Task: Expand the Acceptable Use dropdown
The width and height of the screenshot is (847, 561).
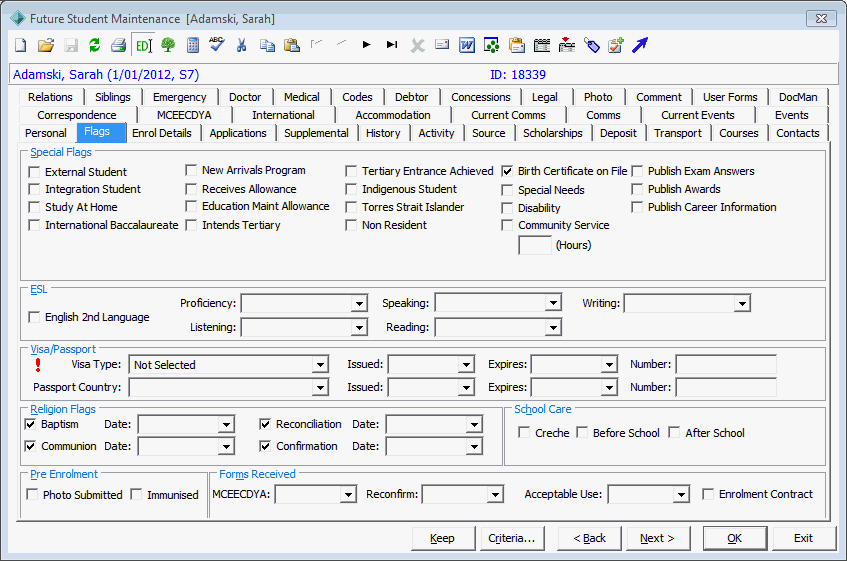Action: point(681,494)
